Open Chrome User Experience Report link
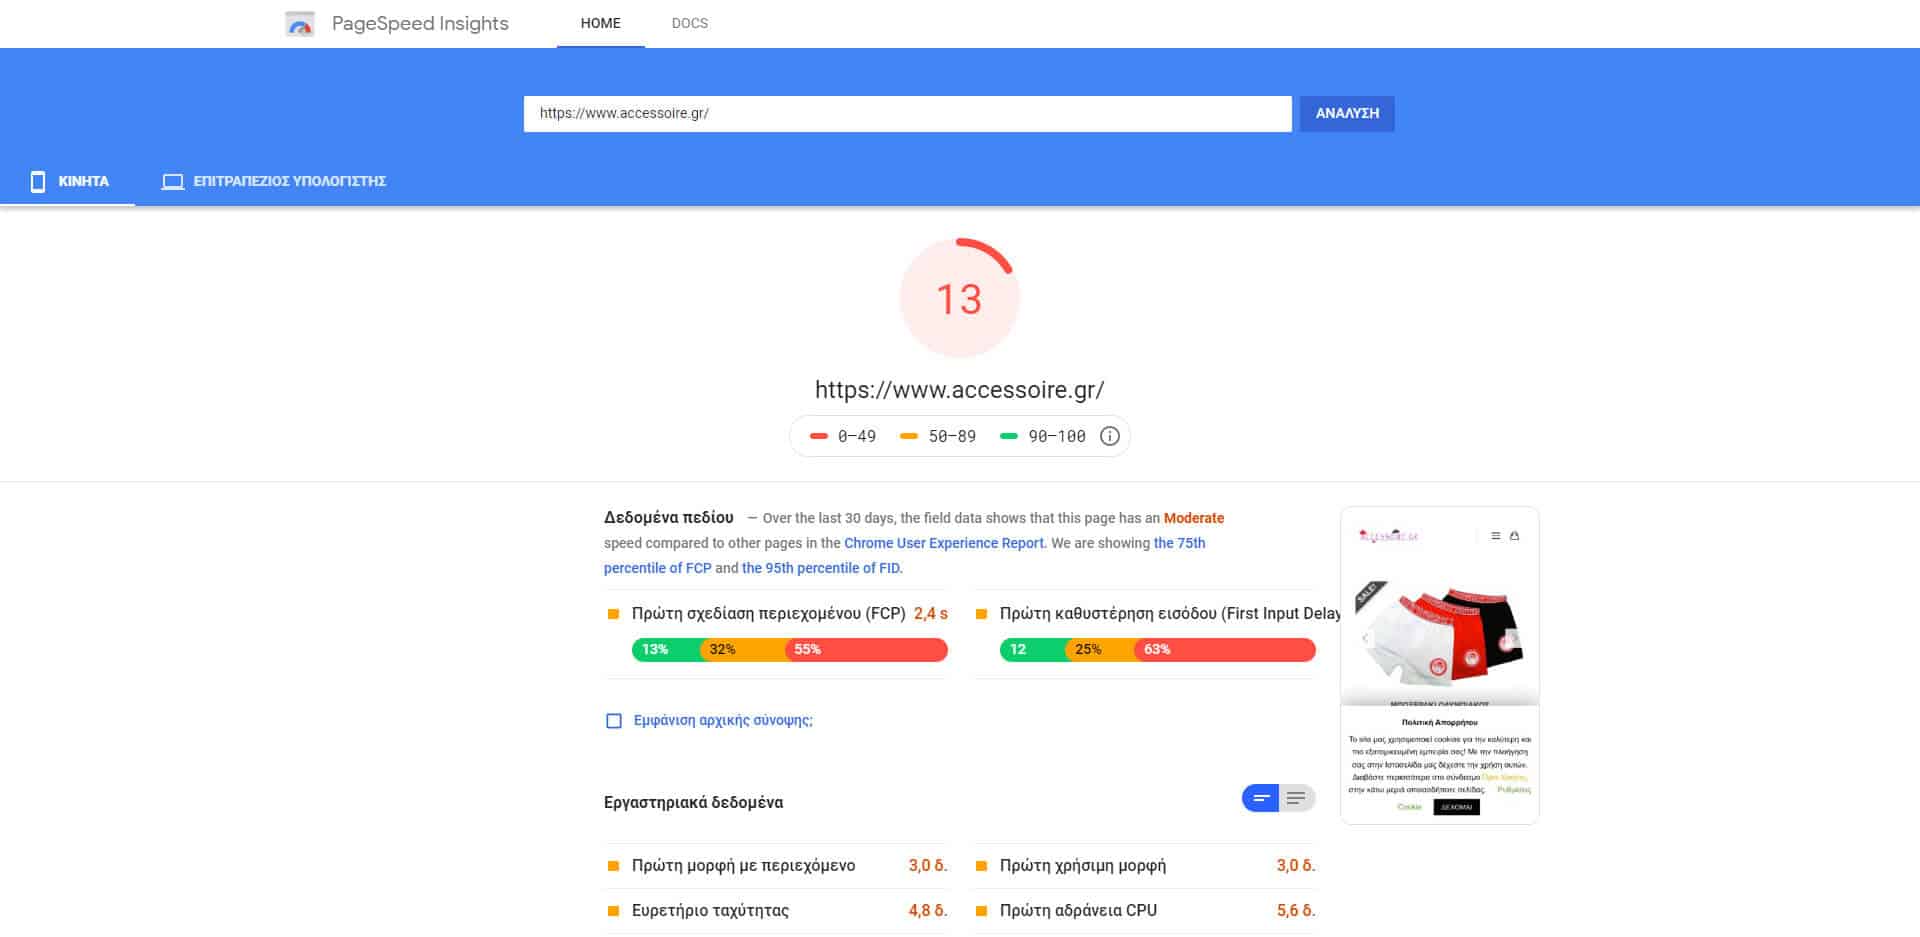The image size is (1920, 937). coord(944,543)
